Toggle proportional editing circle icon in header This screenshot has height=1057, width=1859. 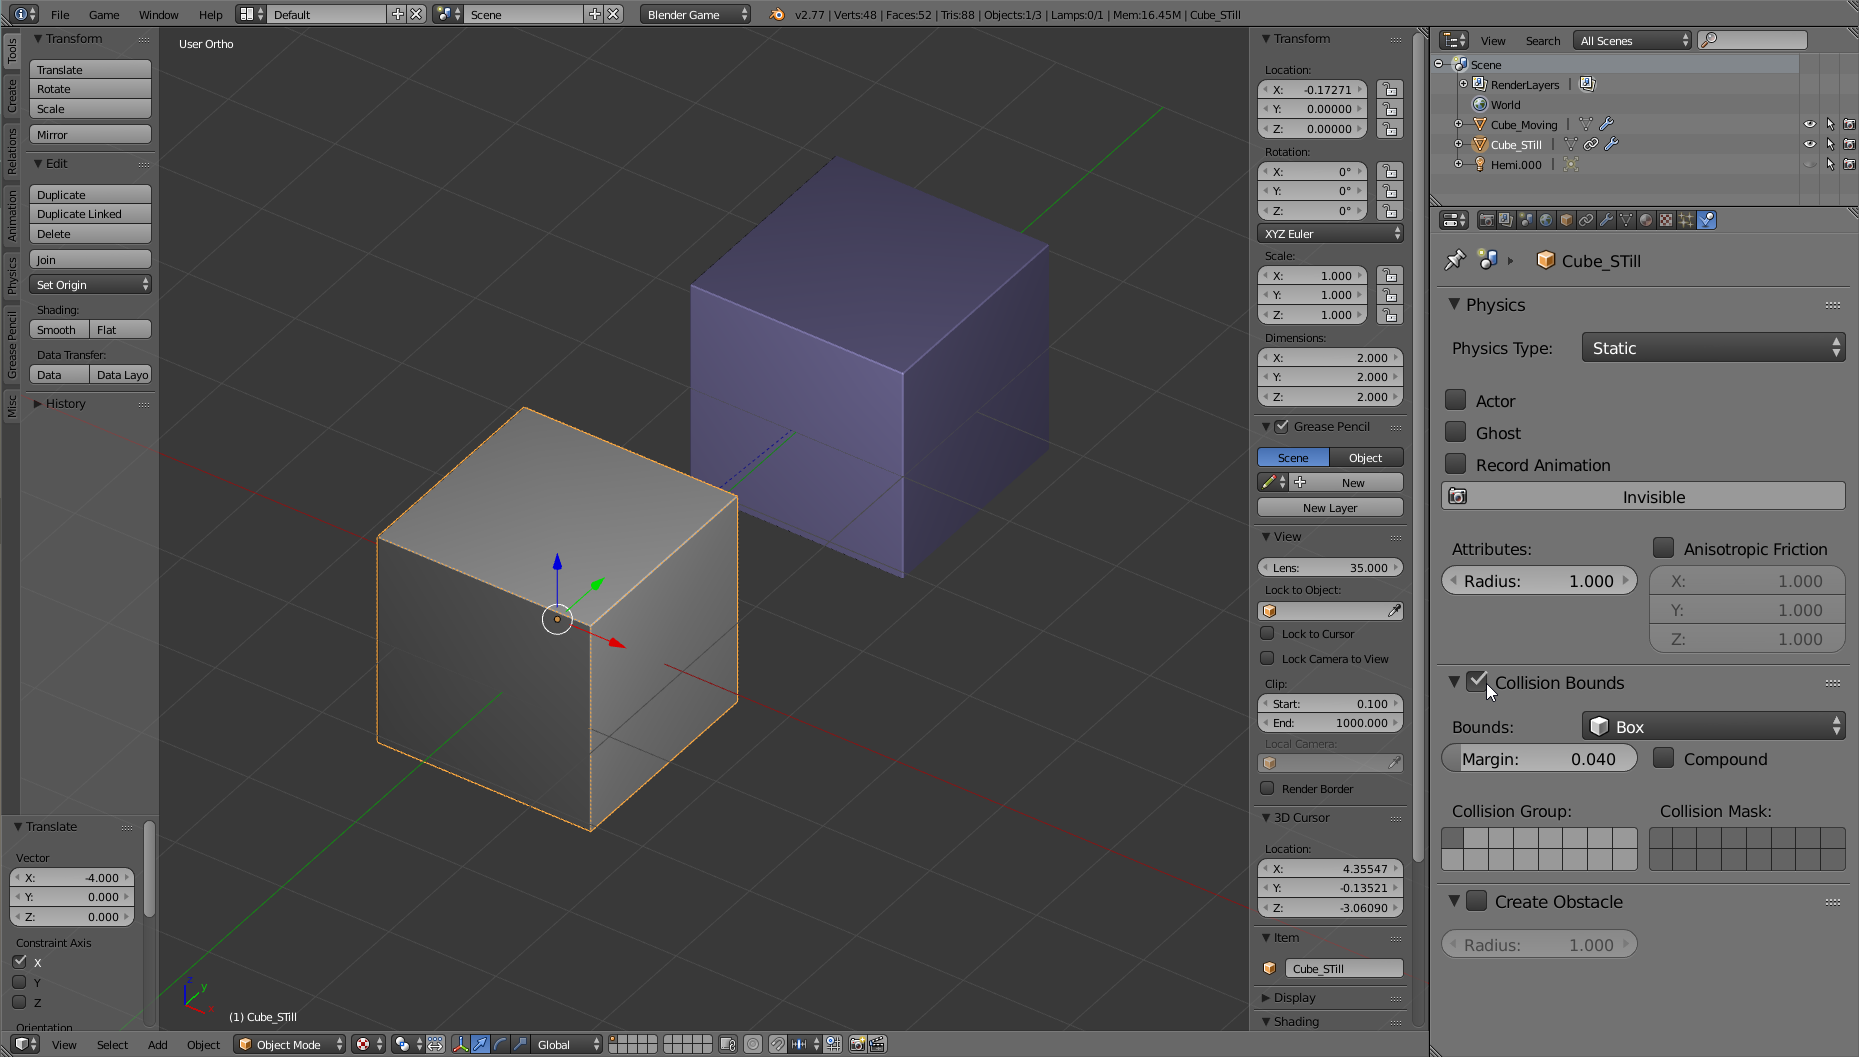coord(753,1044)
